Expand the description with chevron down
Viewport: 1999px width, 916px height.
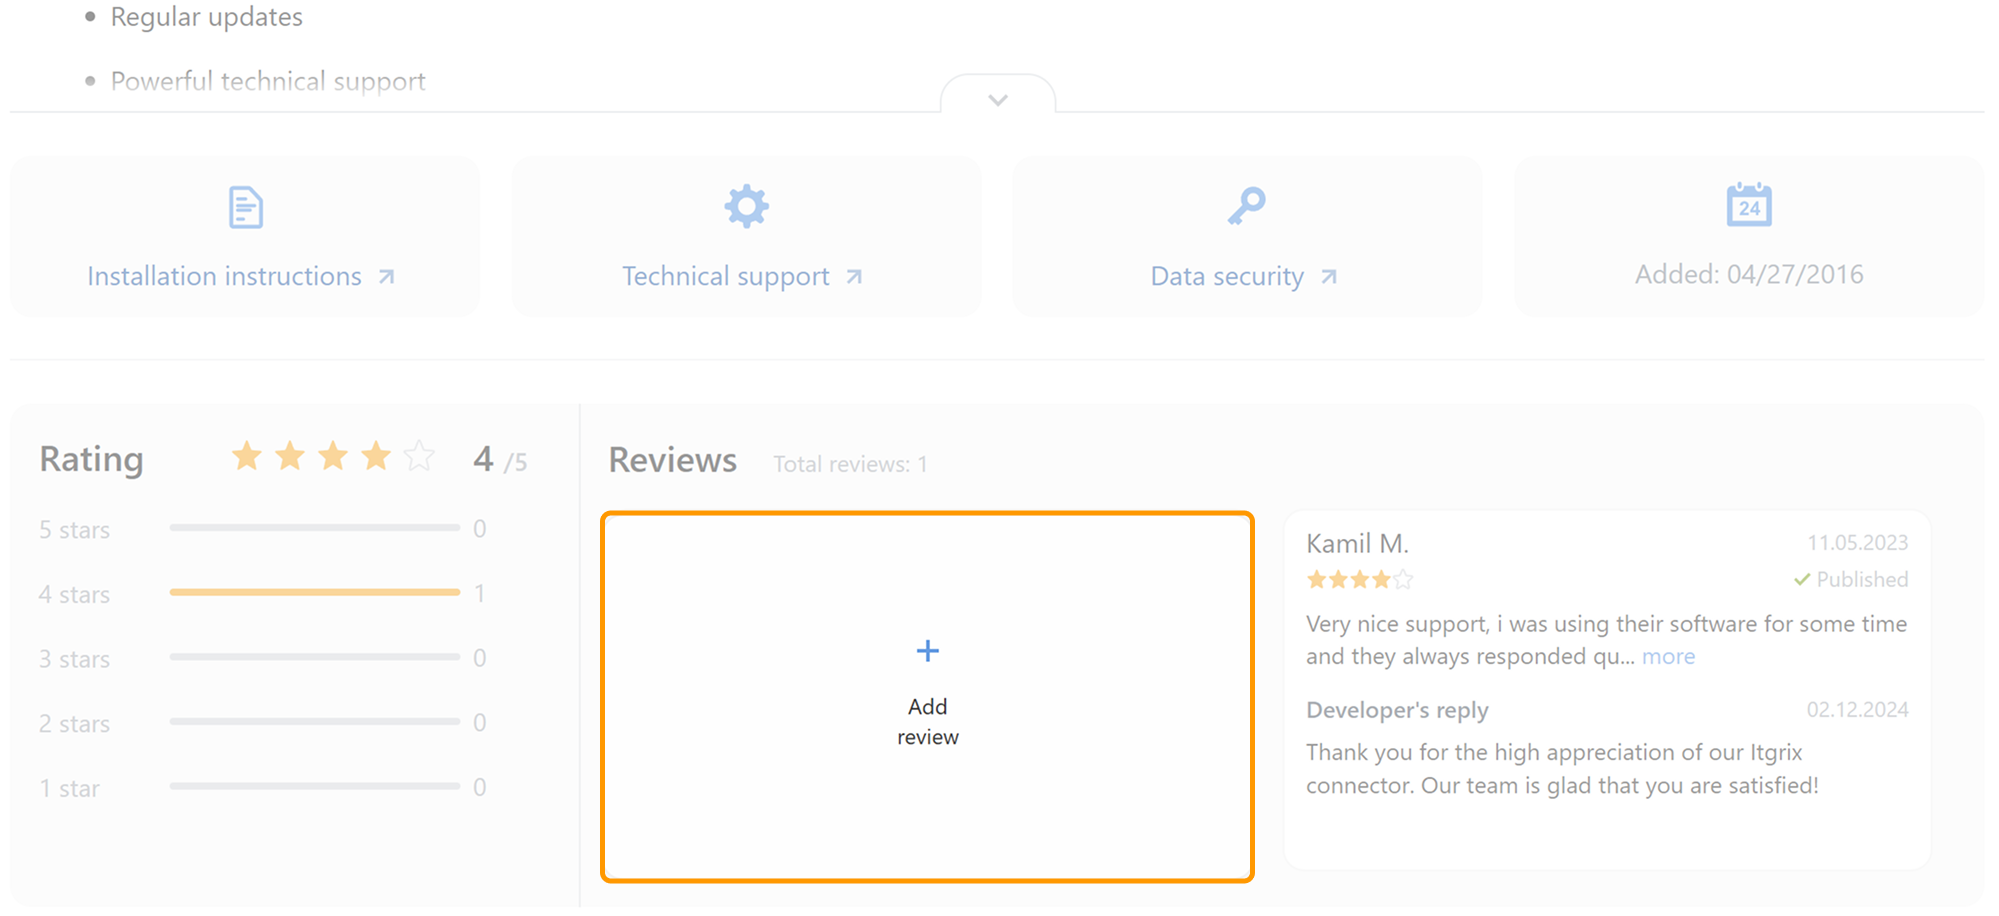997,100
